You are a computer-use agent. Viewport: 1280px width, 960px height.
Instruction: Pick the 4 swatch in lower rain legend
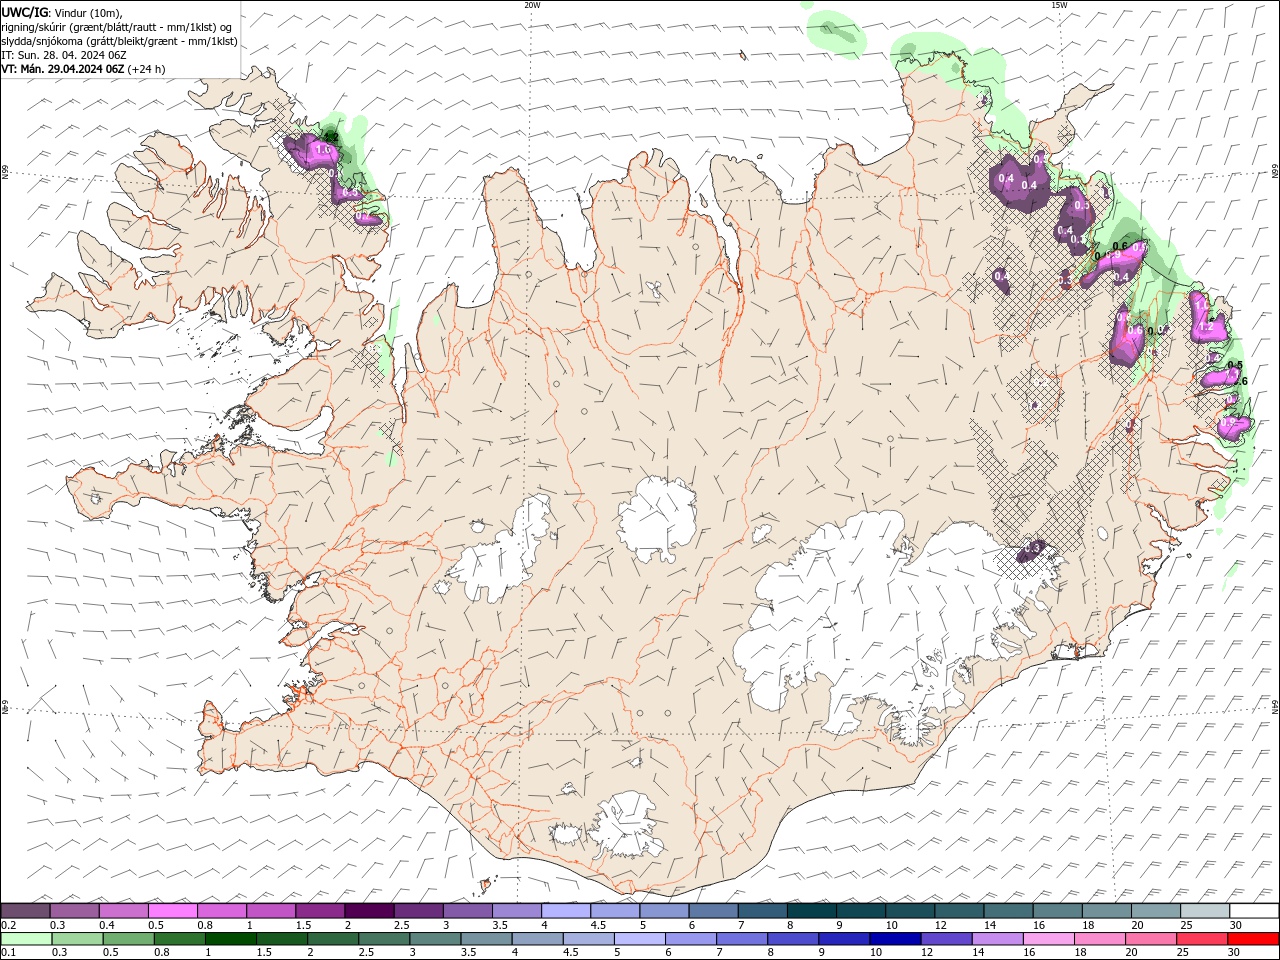pyautogui.click(x=537, y=939)
